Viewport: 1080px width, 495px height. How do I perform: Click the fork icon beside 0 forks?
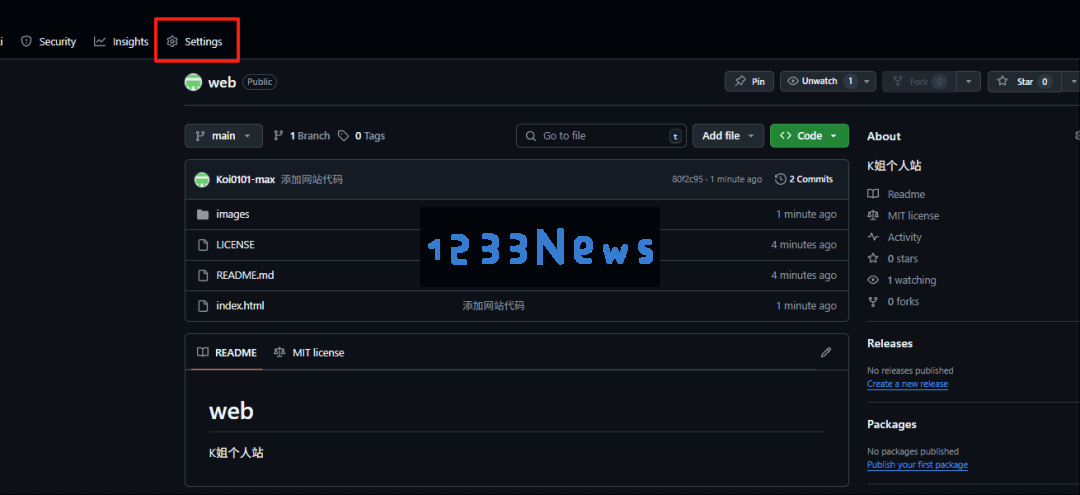(873, 302)
